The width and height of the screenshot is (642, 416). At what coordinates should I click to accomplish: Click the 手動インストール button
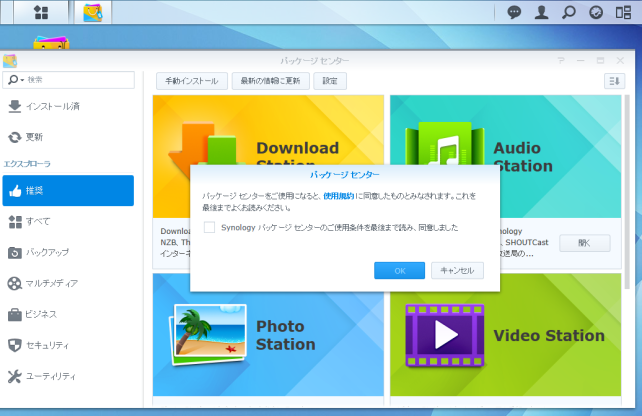(x=192, y=81)
